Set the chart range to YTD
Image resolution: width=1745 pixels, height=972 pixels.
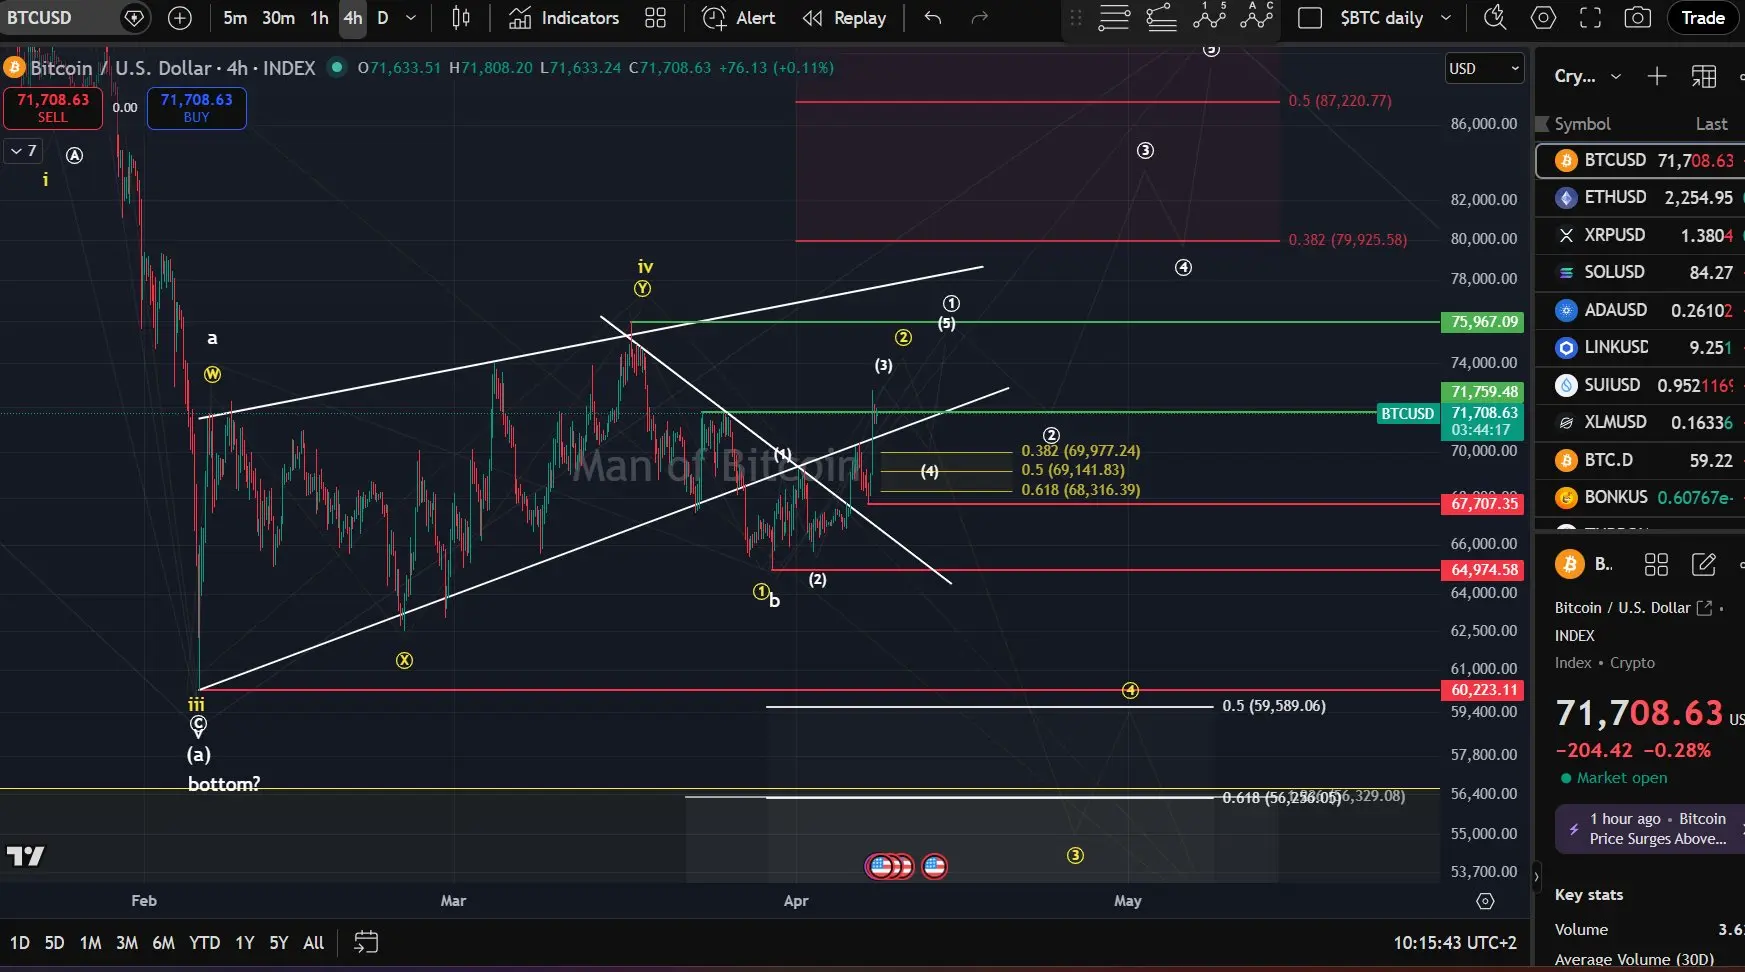(x=205, y=942)
